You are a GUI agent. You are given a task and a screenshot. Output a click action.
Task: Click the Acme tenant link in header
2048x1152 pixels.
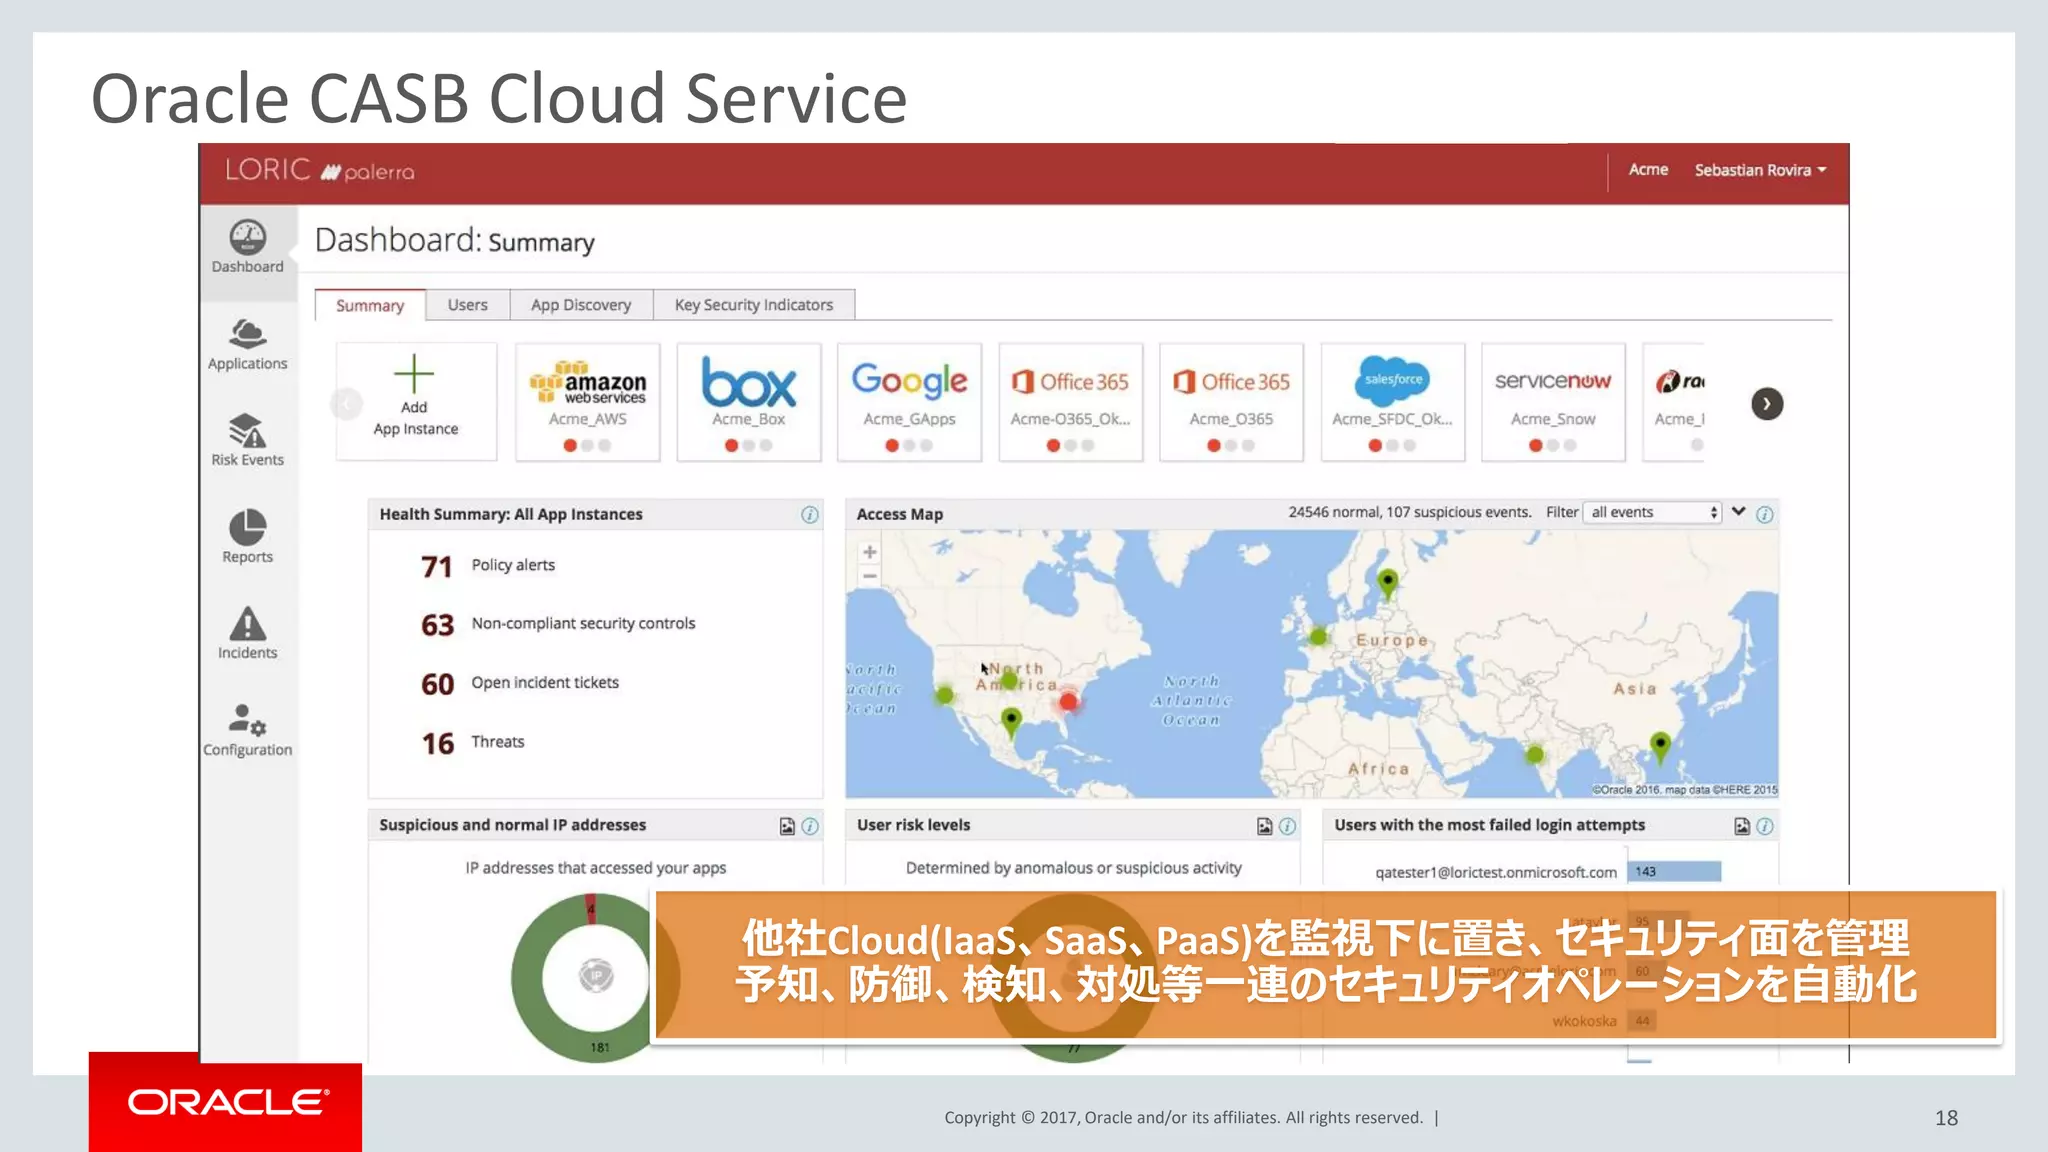coord(1648,170)
